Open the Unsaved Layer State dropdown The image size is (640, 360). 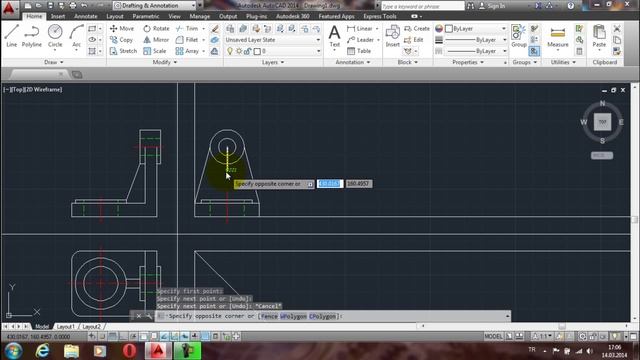(x=273, y=40)
